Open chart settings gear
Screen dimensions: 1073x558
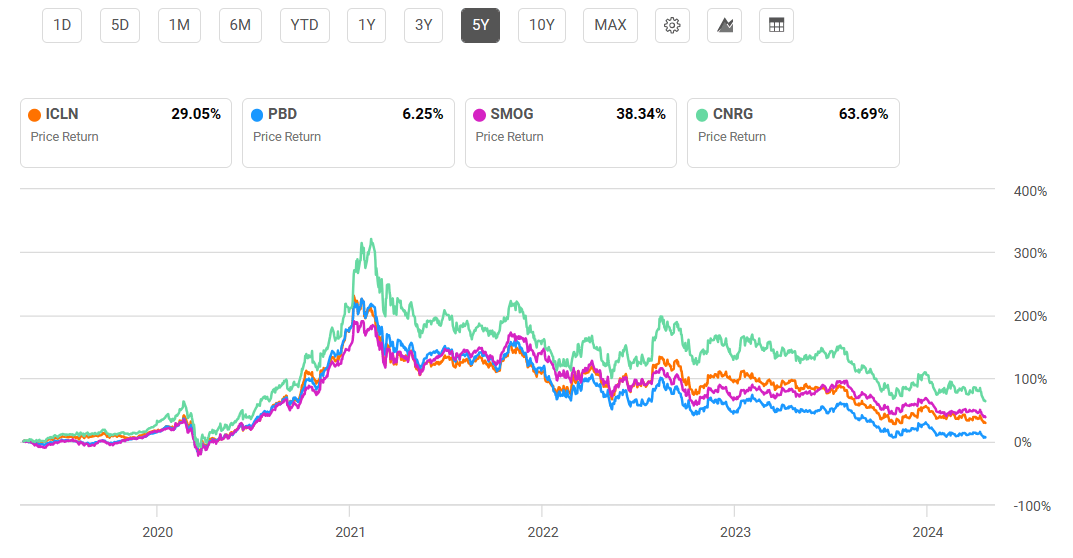tap(672, 25)
